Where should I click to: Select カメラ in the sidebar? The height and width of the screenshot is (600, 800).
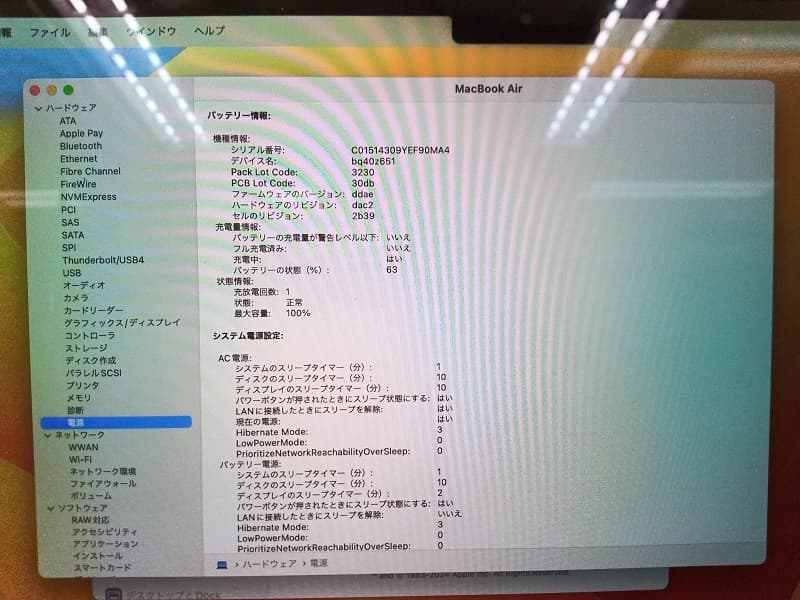(x=76, y=298)
